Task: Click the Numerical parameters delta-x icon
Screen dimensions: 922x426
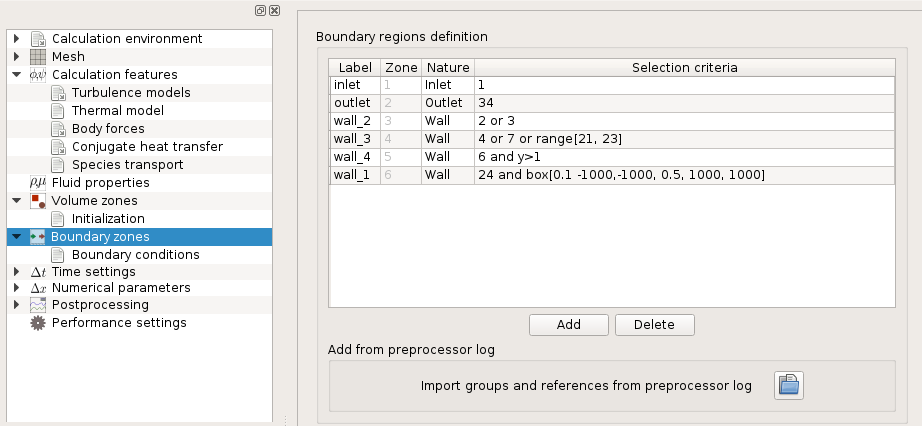Action: (38, 288)
